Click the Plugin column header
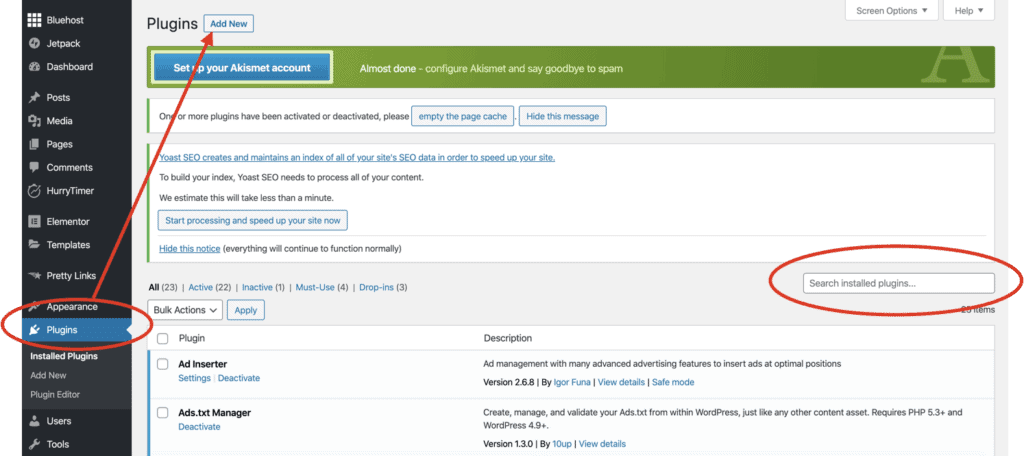The width and height of the screenshot is (1024, 456). 192,338
